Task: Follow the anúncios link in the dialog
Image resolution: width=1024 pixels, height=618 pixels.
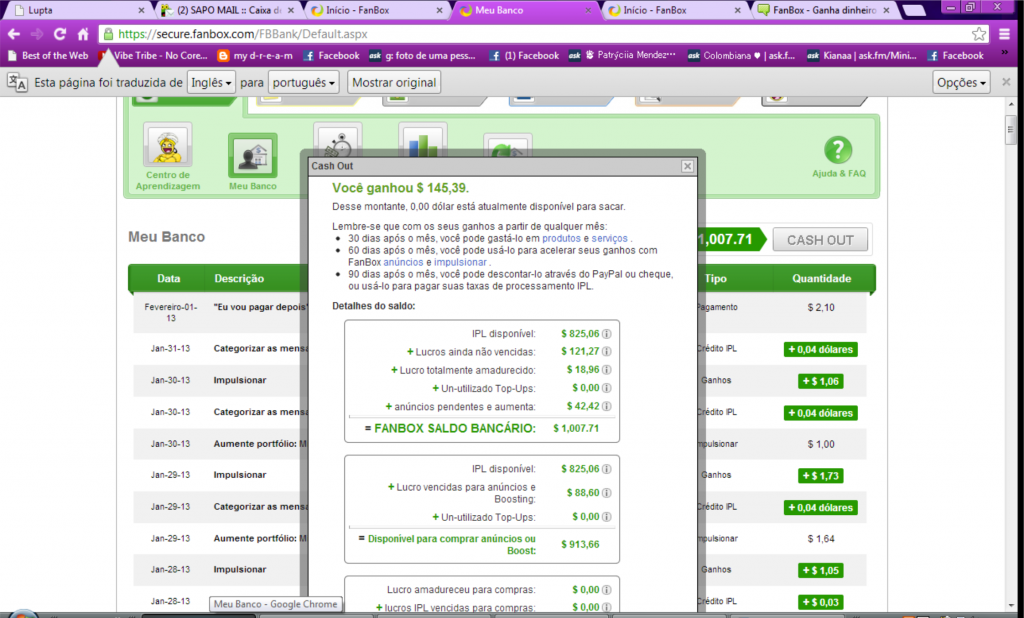Action: coord(403,262)
